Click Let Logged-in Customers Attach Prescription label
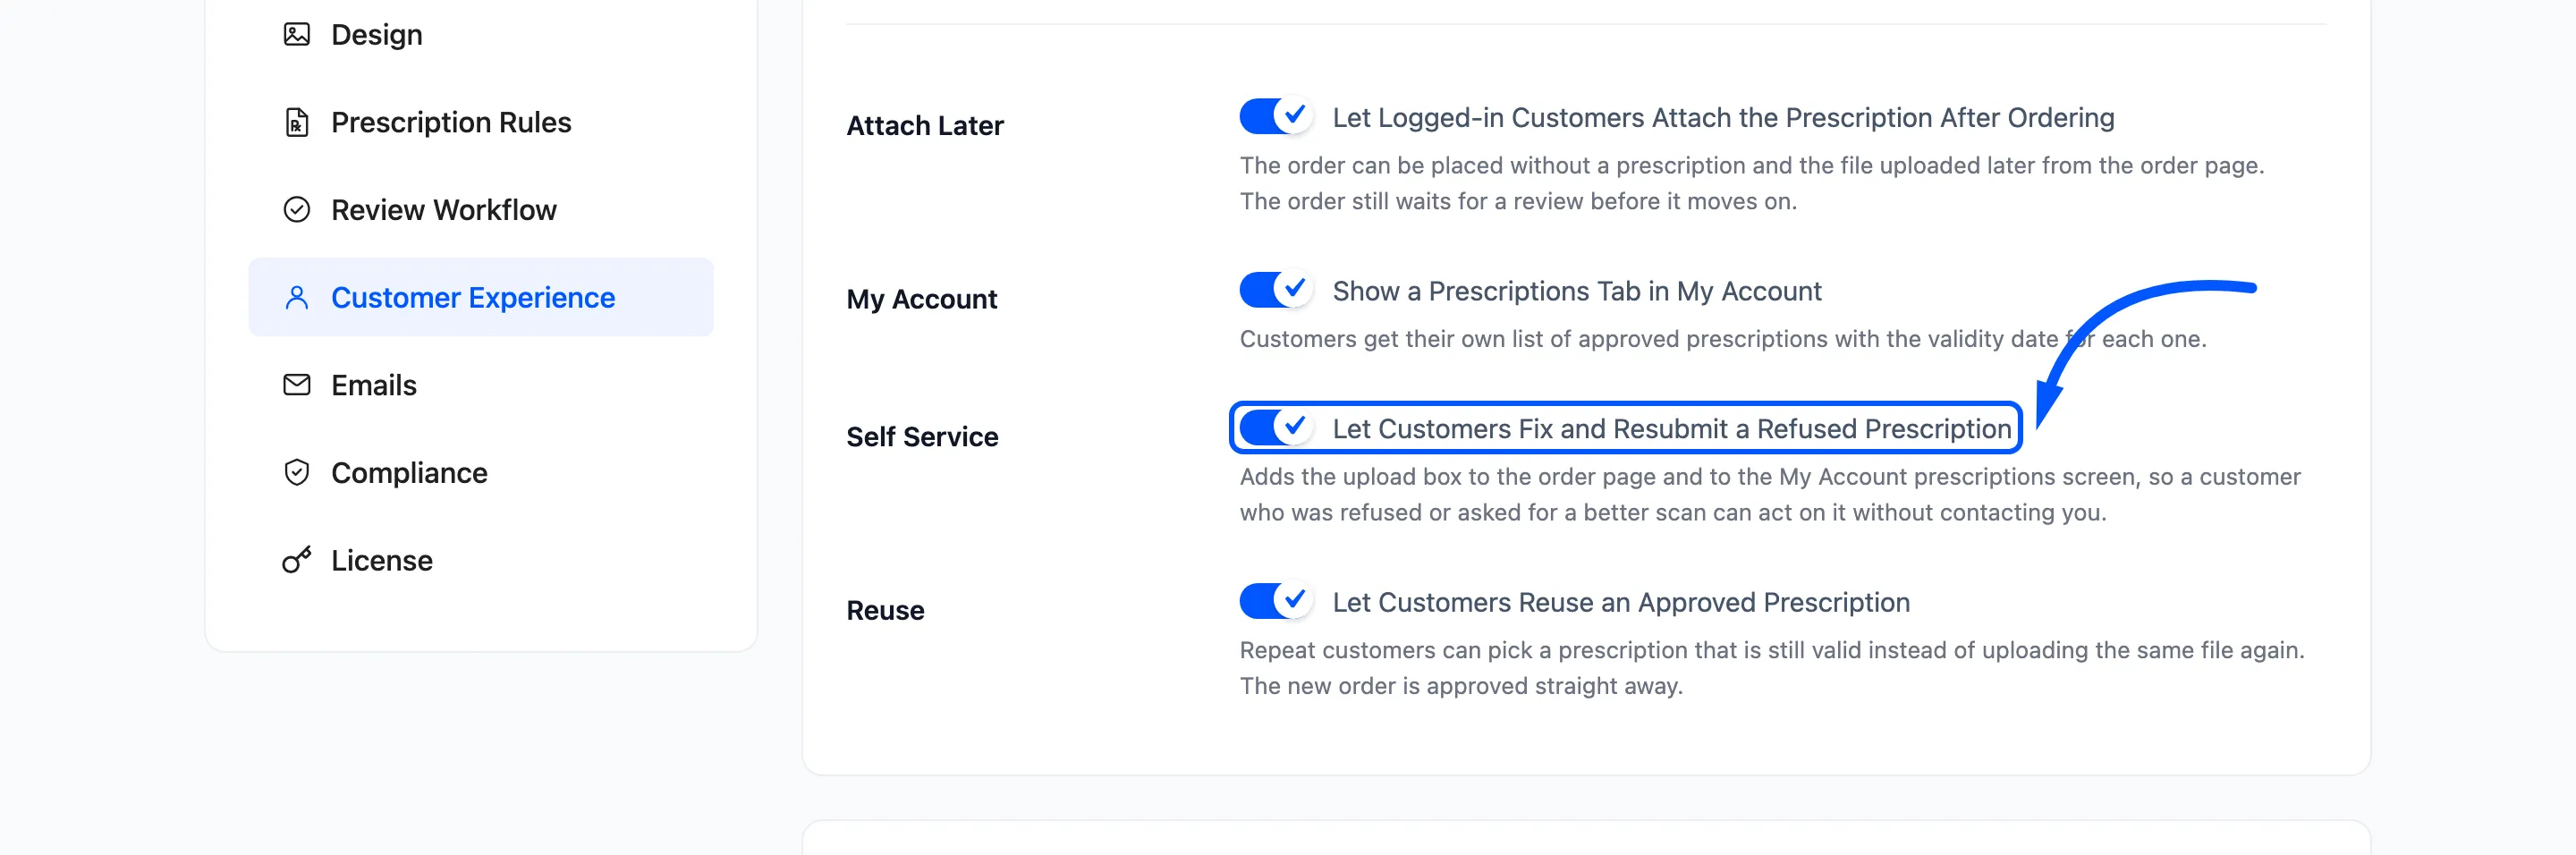Viewport: 2576px width, 855px height. click(1723, 118)
